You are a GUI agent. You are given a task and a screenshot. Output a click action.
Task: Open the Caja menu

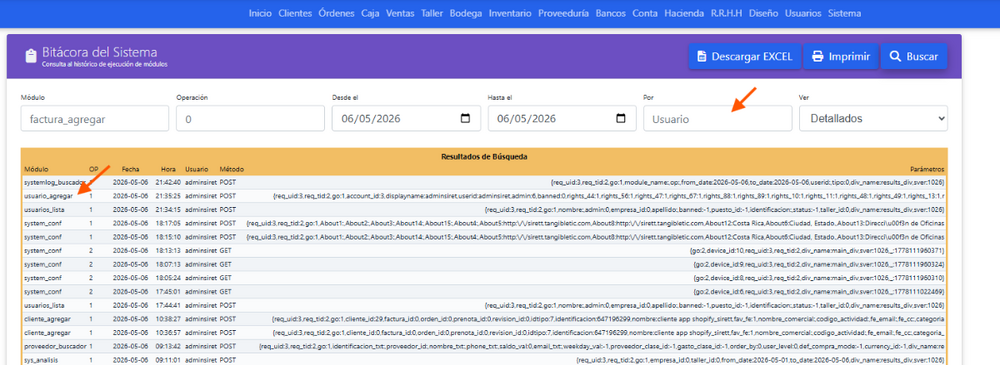point(370,13)
